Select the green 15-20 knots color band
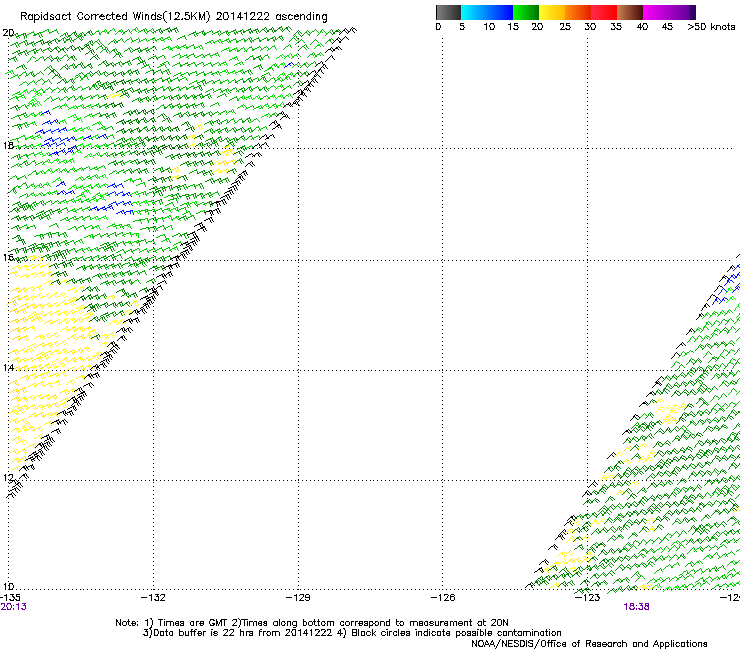This screenshot has height=650, width=740. click(x=526, y=12)
